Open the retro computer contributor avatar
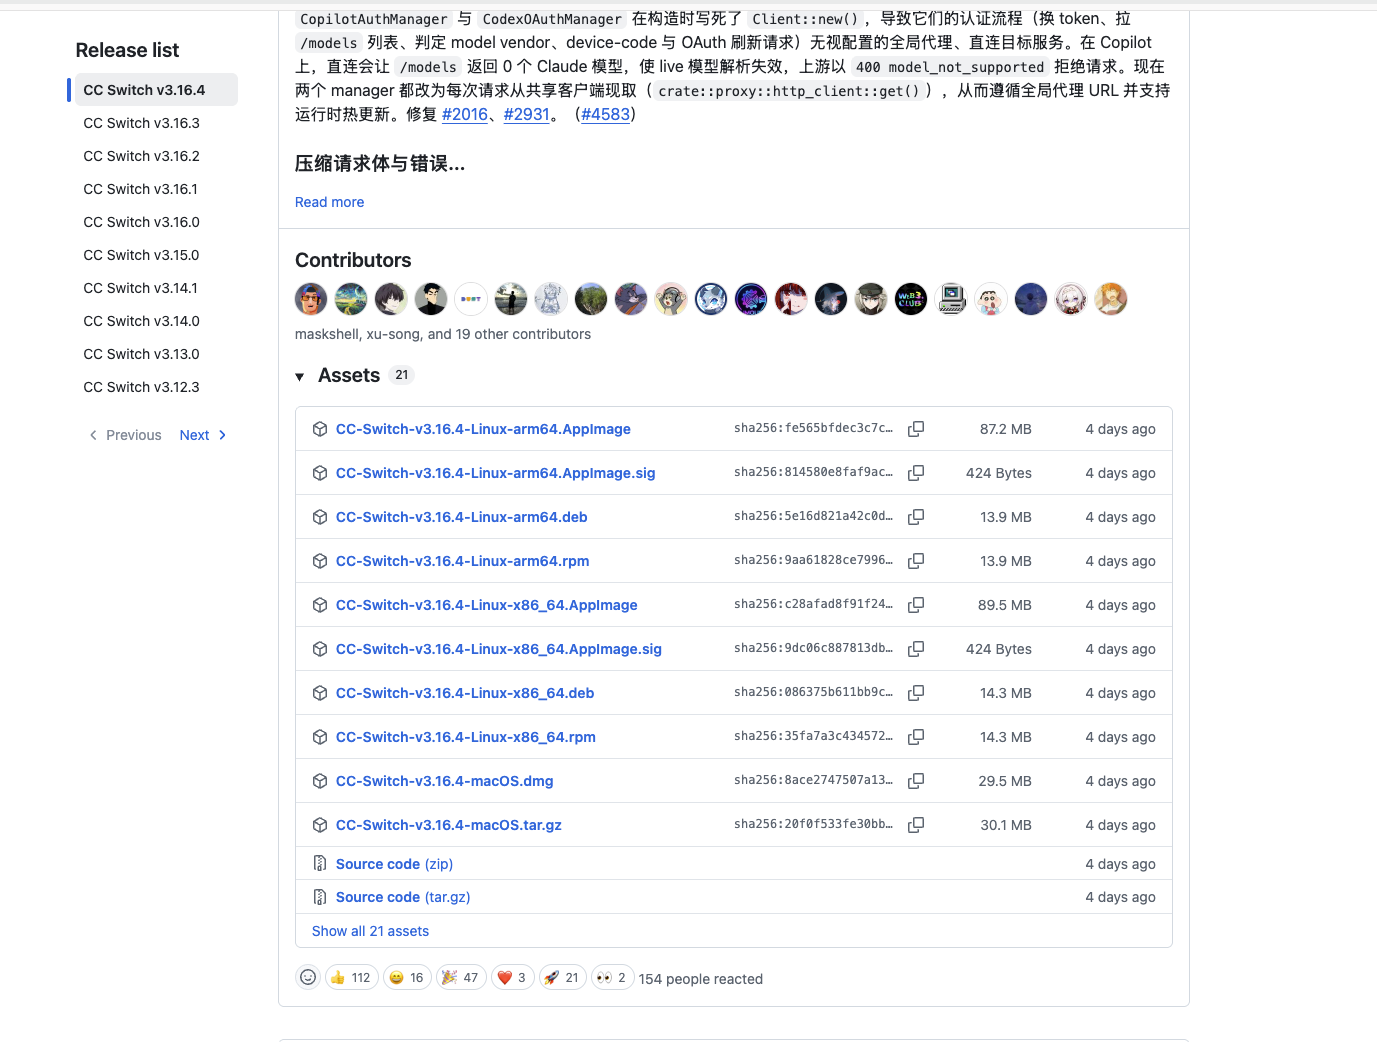The width and height of the screenshot is (1377, 1042). coord(951,299)
